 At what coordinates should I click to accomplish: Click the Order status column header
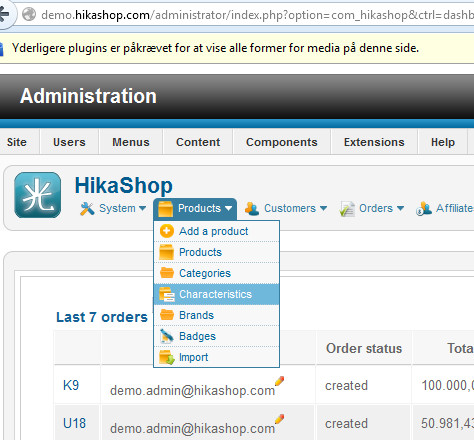click(x=364, y=348)
